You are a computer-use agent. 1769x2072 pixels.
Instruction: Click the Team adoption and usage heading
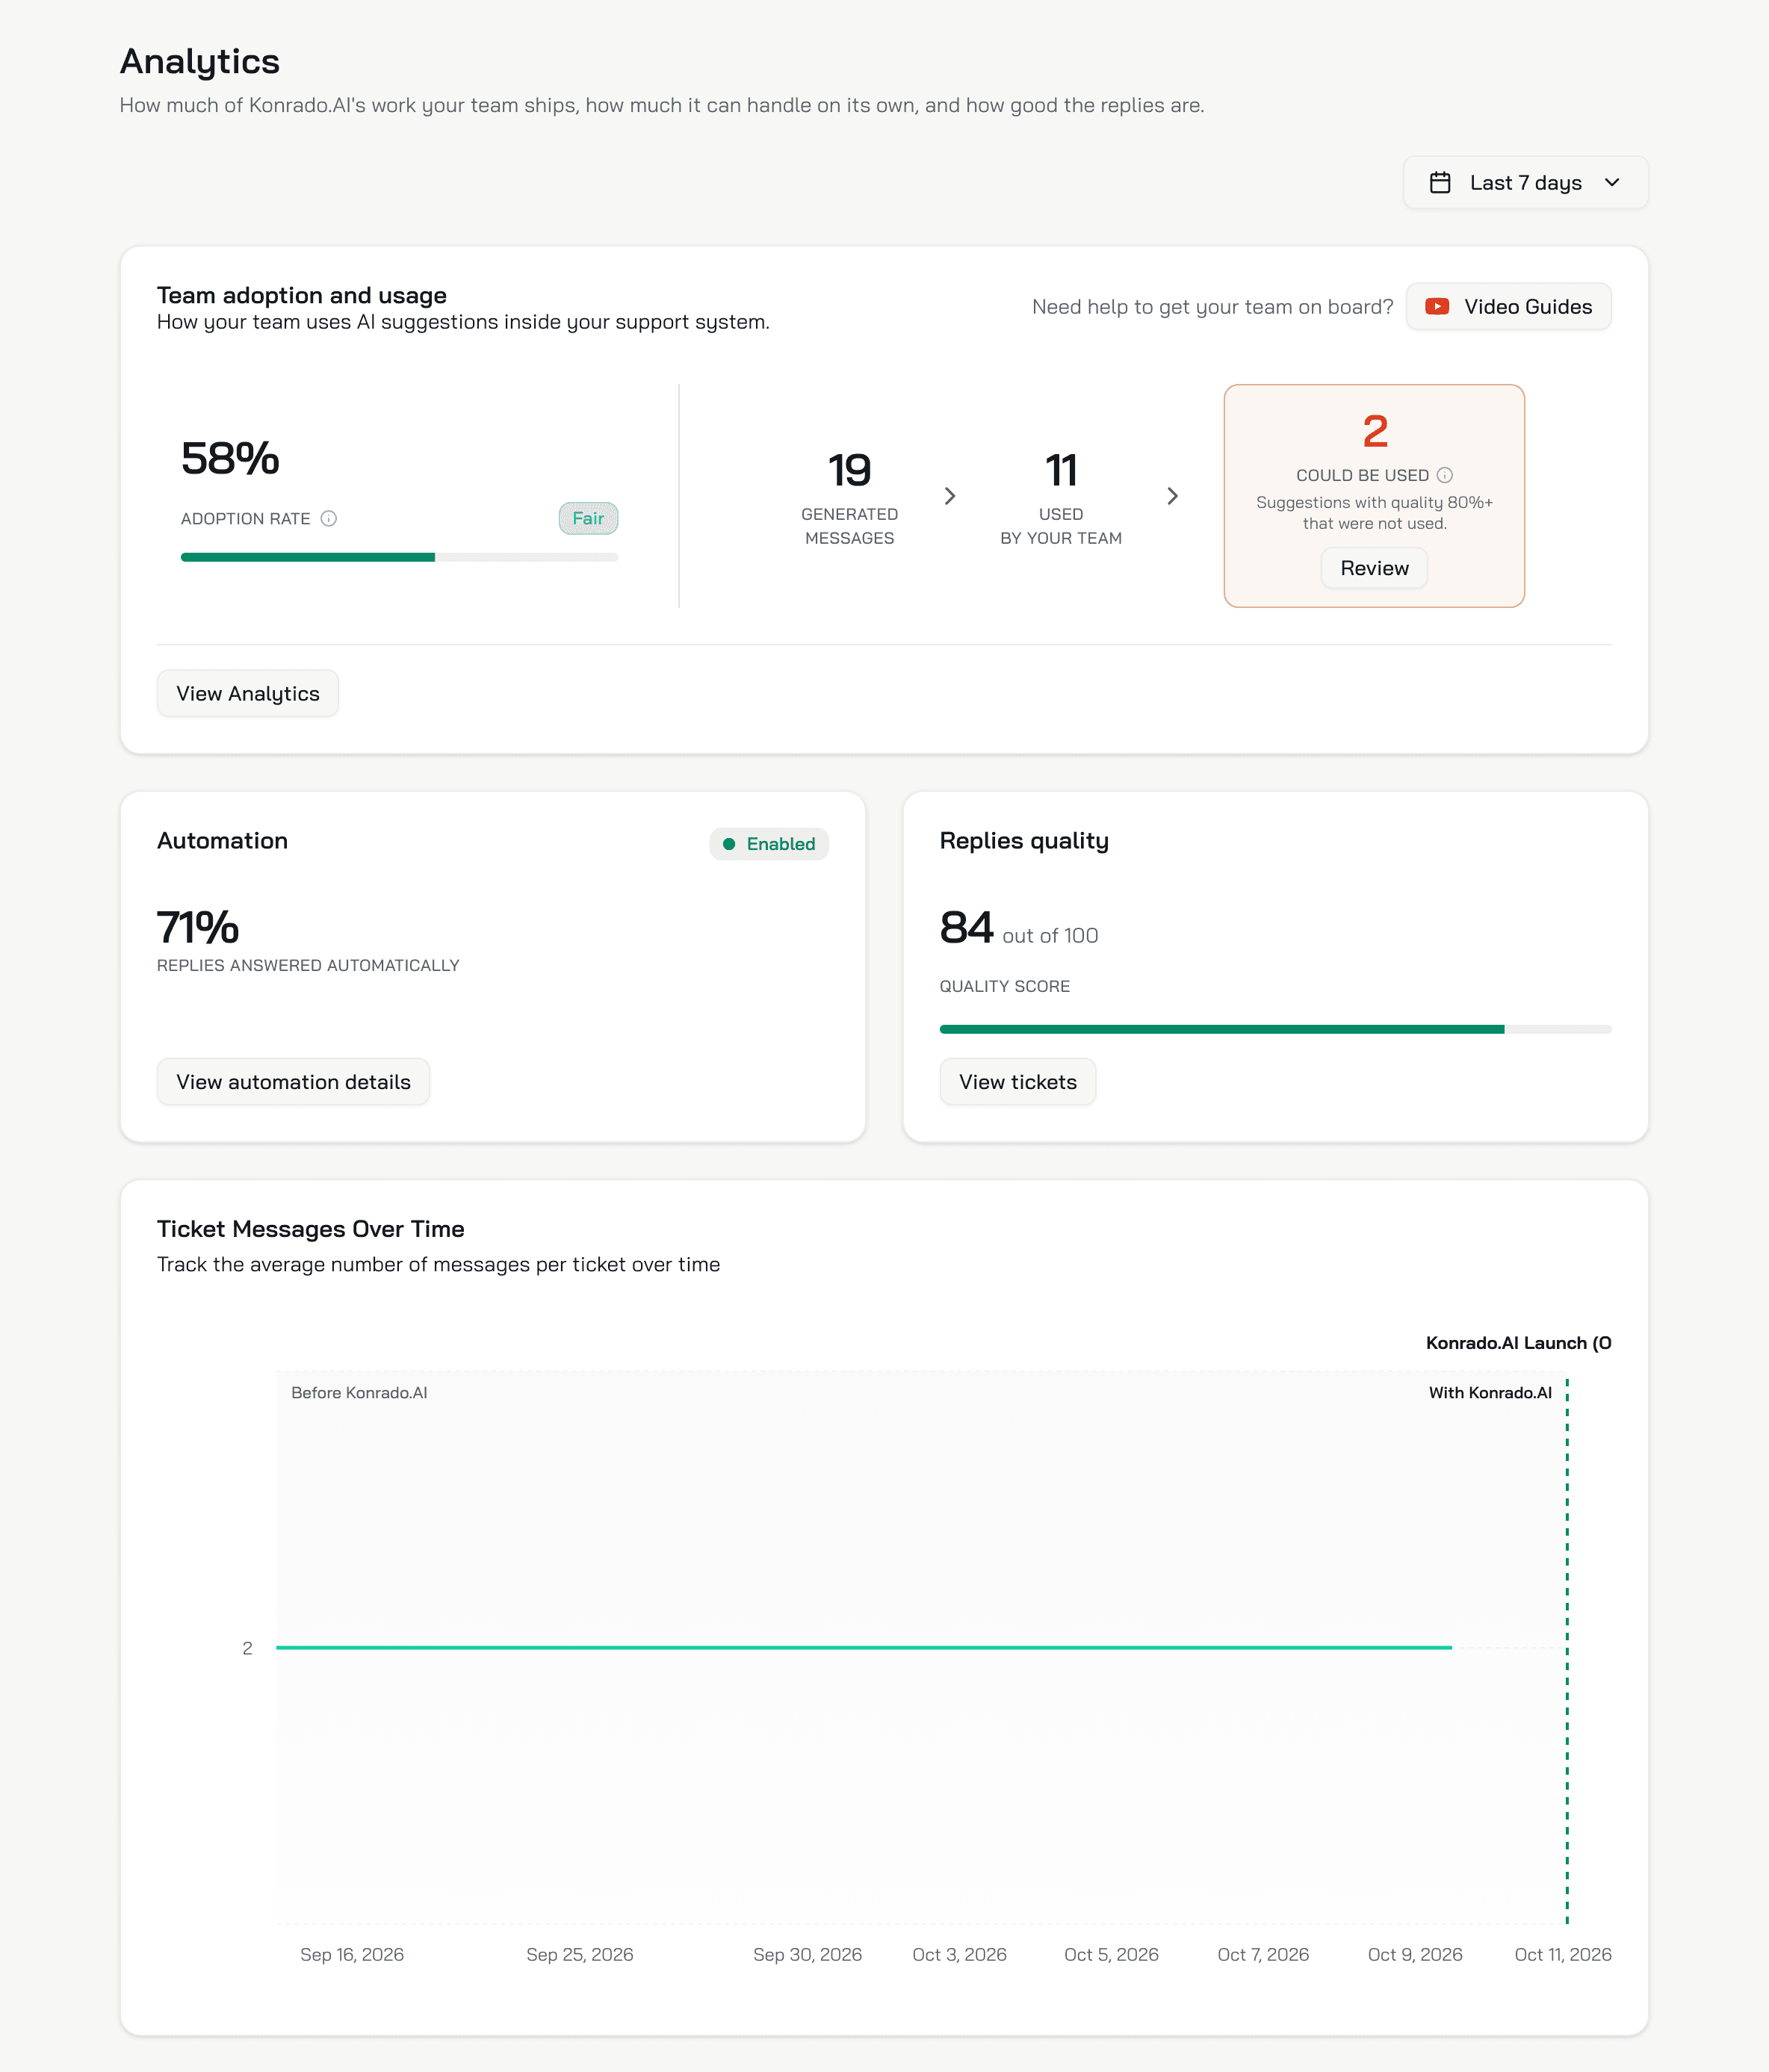click(302, 295)
